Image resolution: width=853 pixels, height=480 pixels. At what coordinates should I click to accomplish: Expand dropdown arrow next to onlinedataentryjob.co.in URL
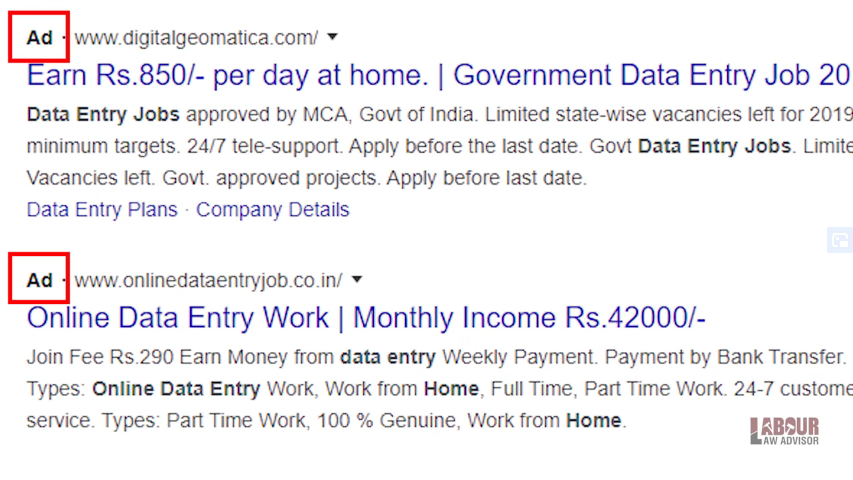click(x=357, y=279)
